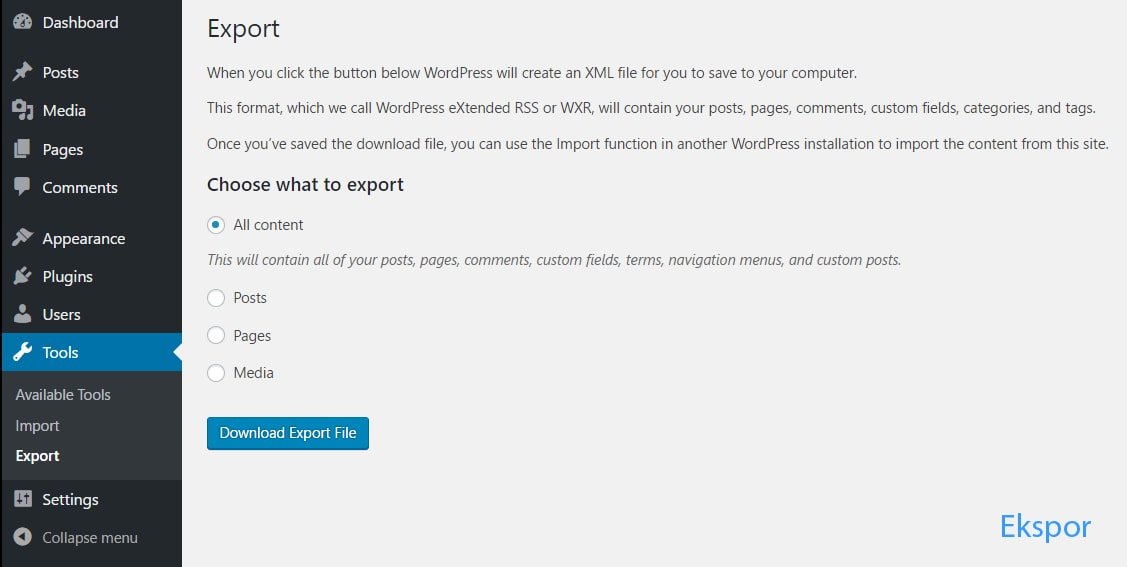
Task: Click the 'Choose what to export' heading
Action: click(305, 185)
